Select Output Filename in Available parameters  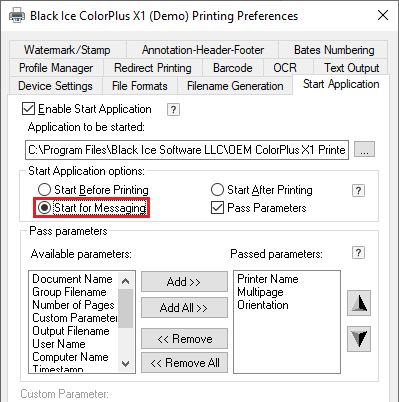pyautogui.click(x=71, y=331)
